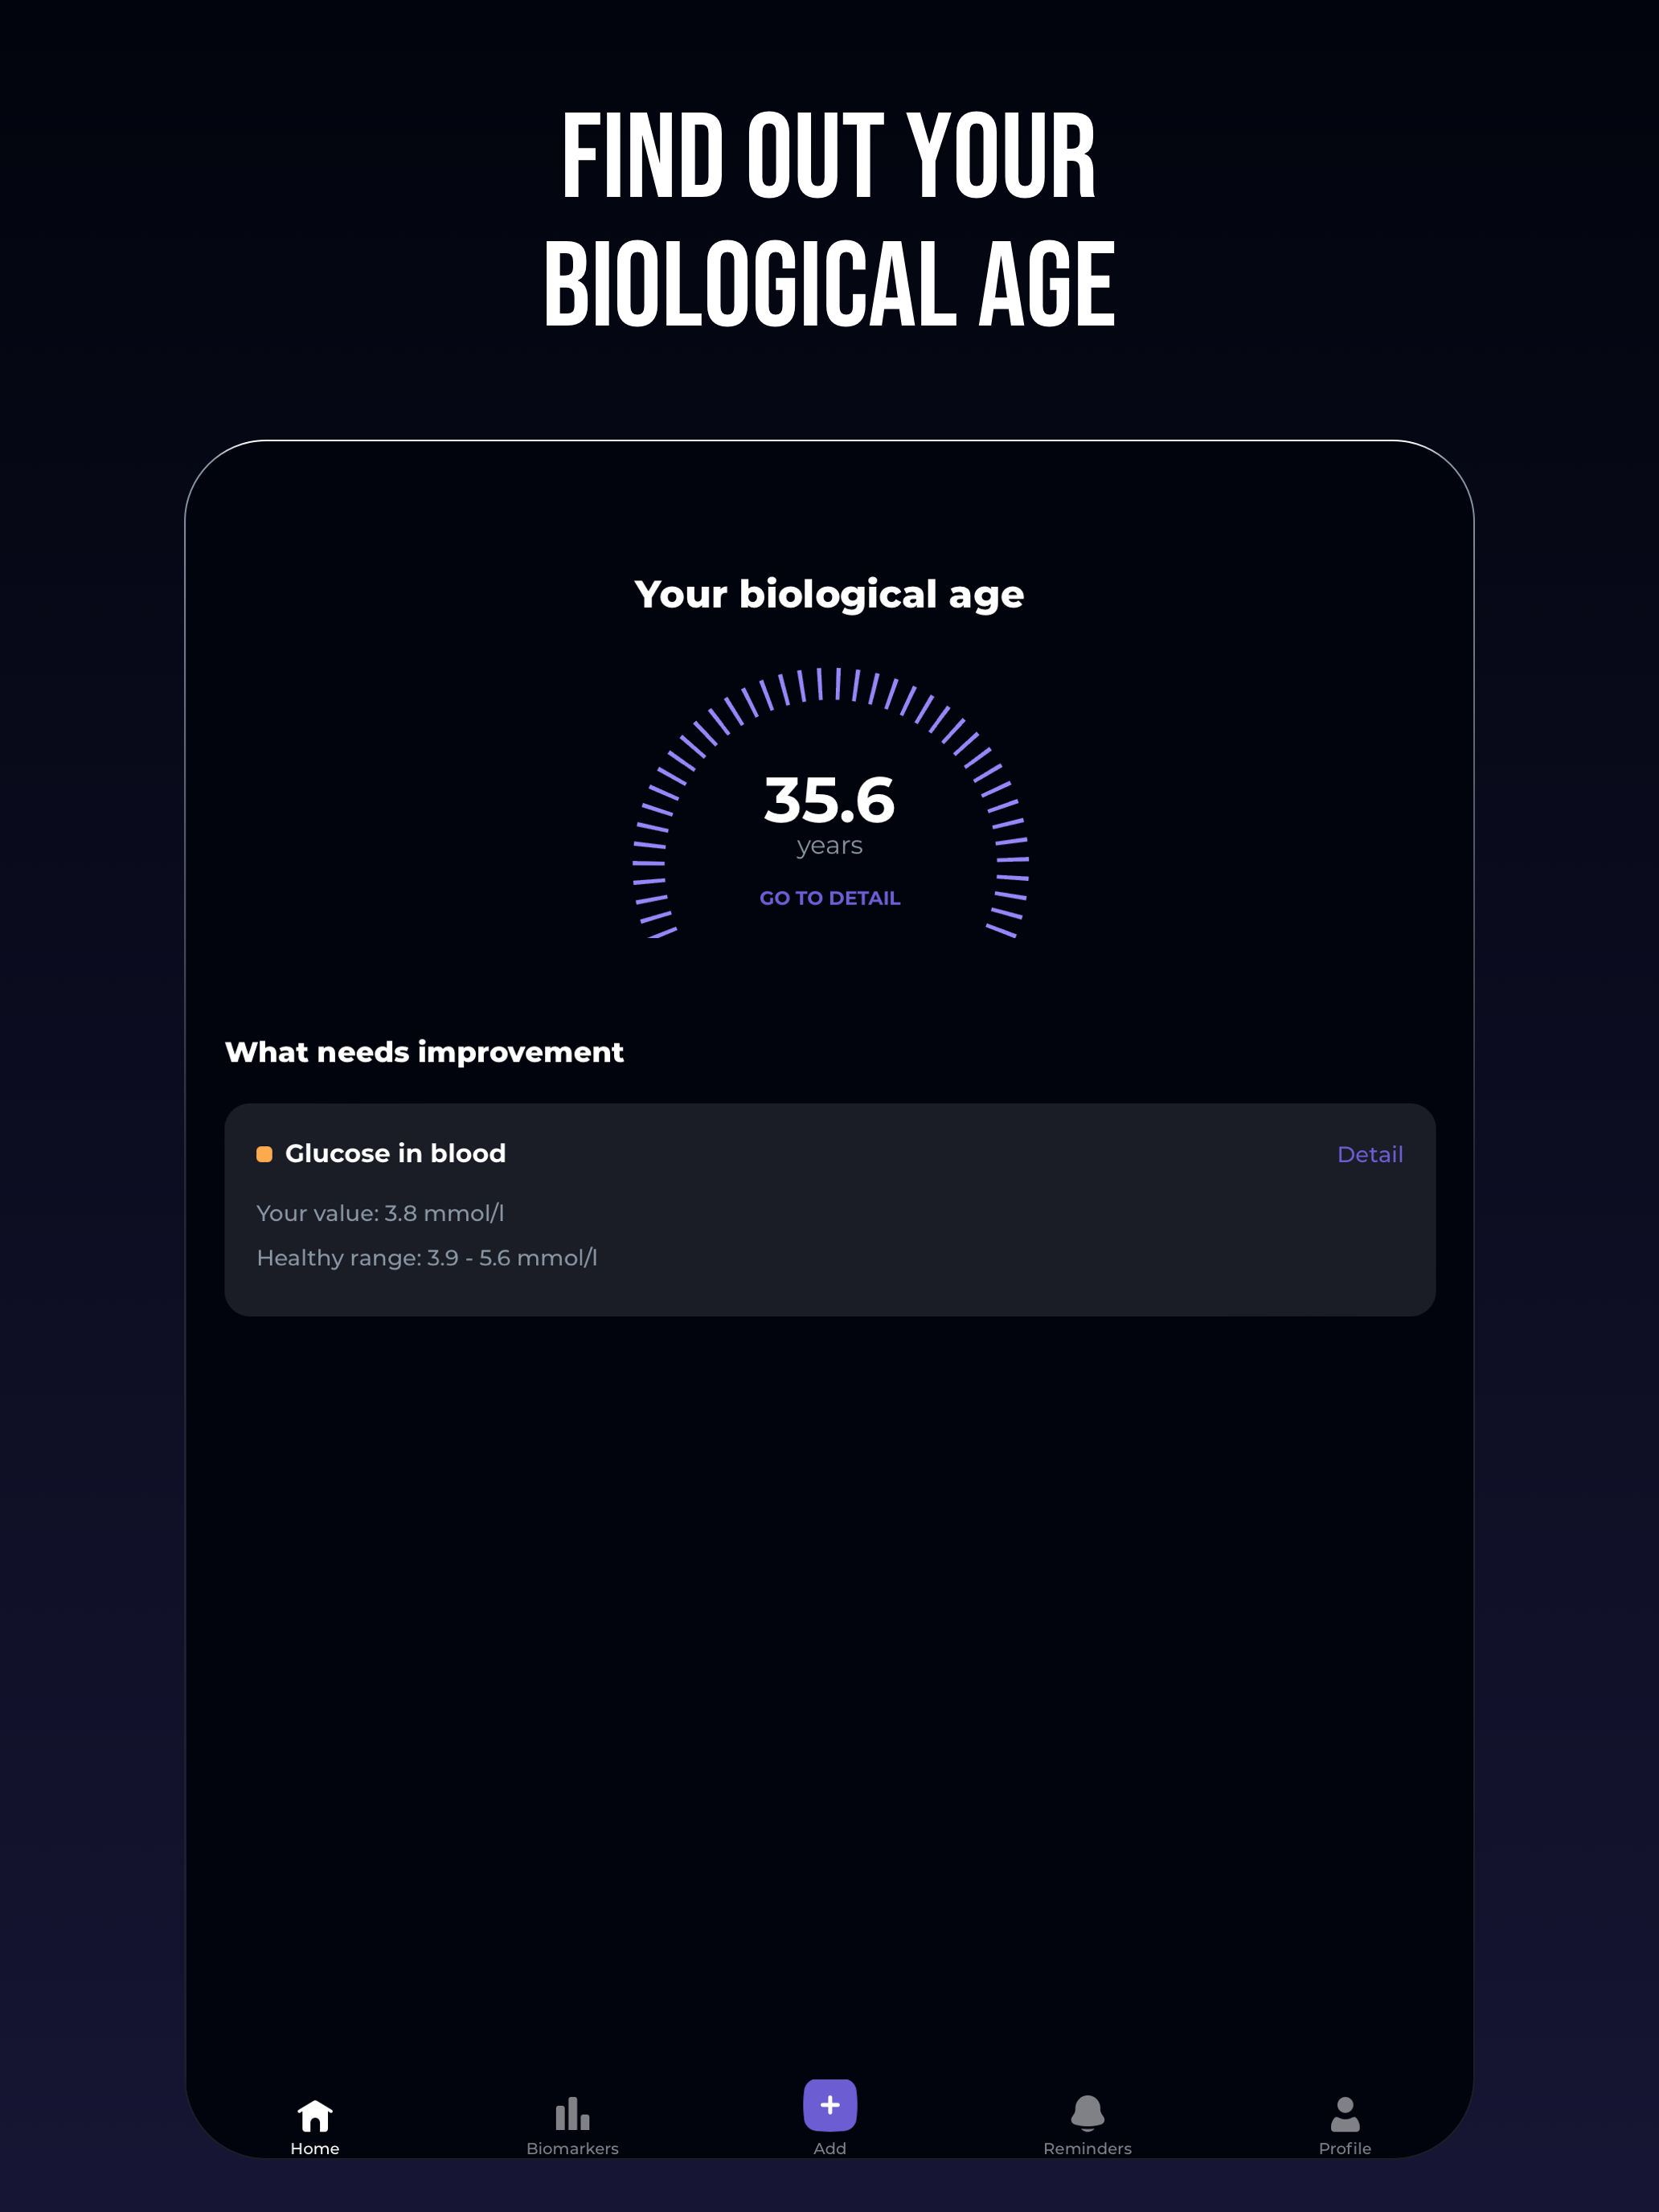Open the Biomarkers bar chart icon
1659x2212 pixels.
pyautogui.click(x=572, y=2114)
